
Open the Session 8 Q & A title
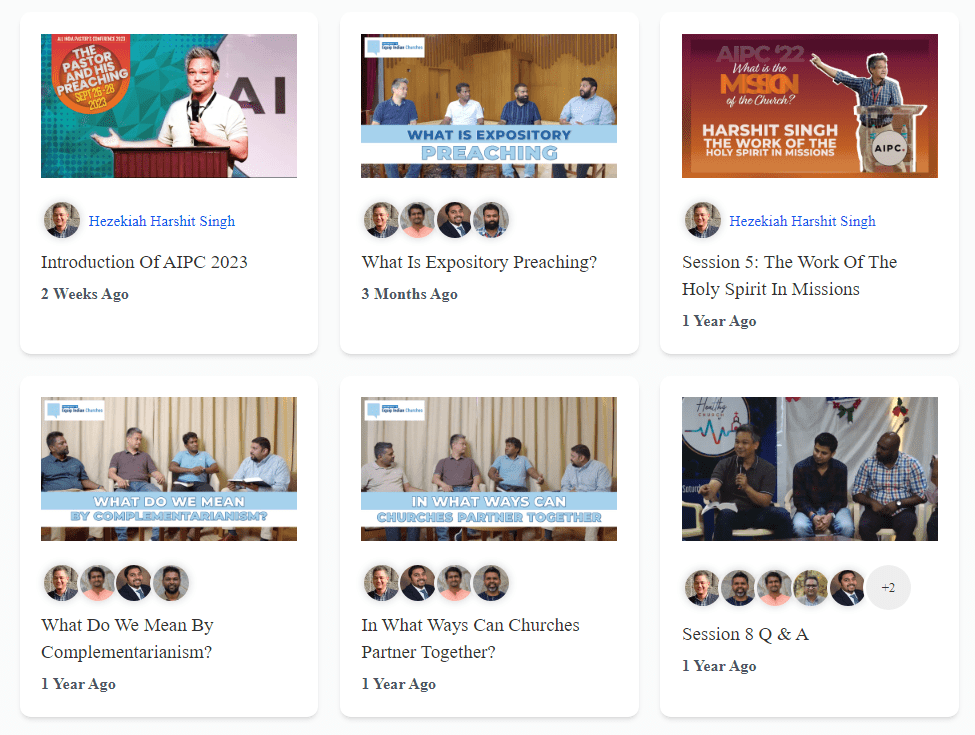click(x=745, y=634)
